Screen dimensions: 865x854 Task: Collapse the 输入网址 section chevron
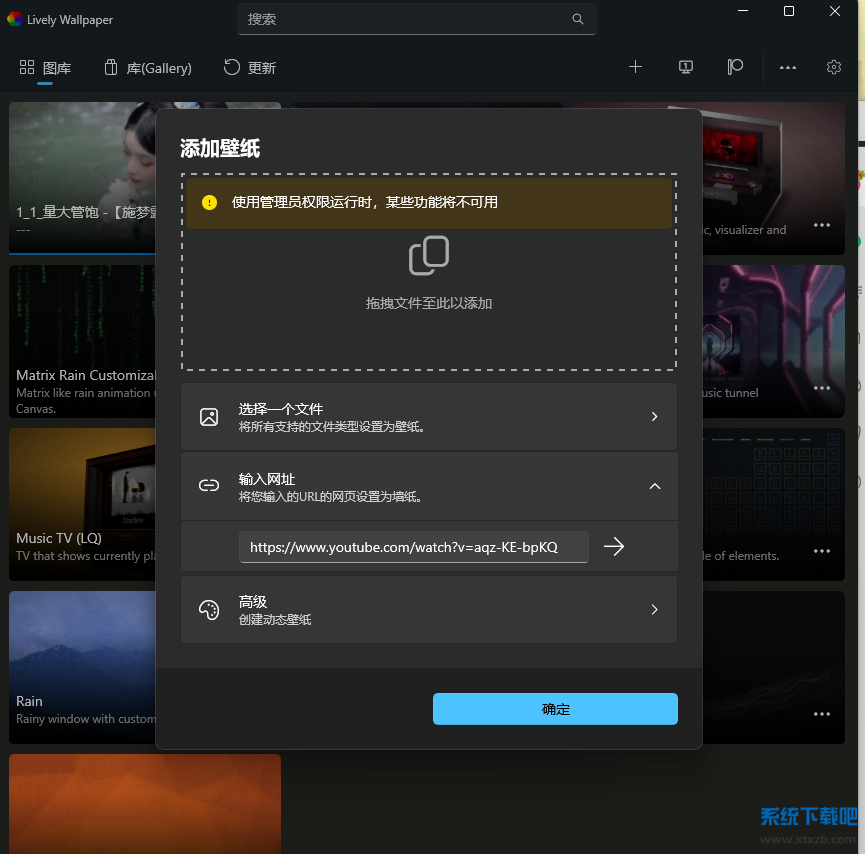(655, 486)
